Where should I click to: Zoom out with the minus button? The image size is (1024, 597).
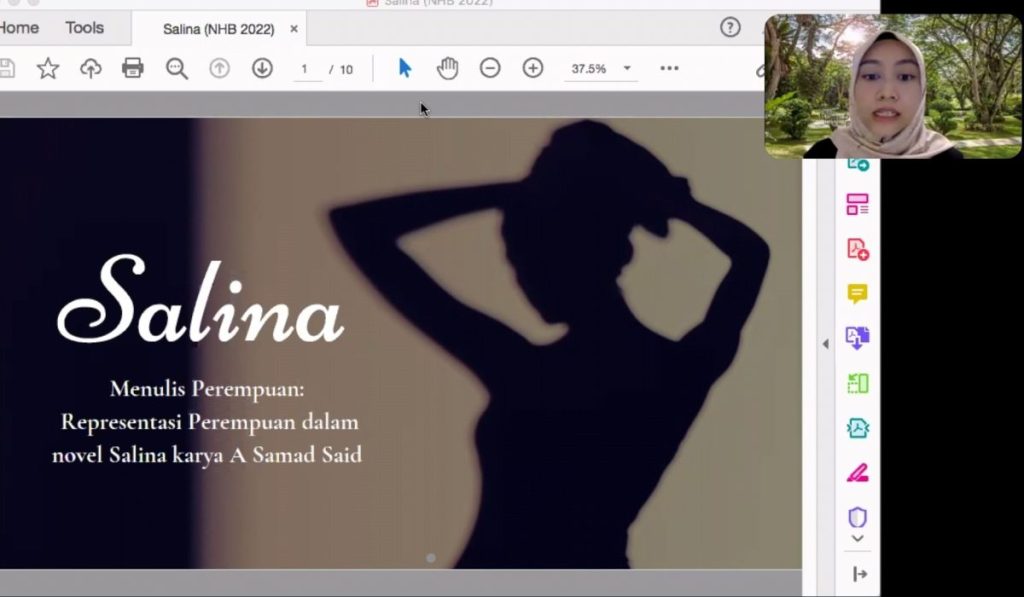490,68
